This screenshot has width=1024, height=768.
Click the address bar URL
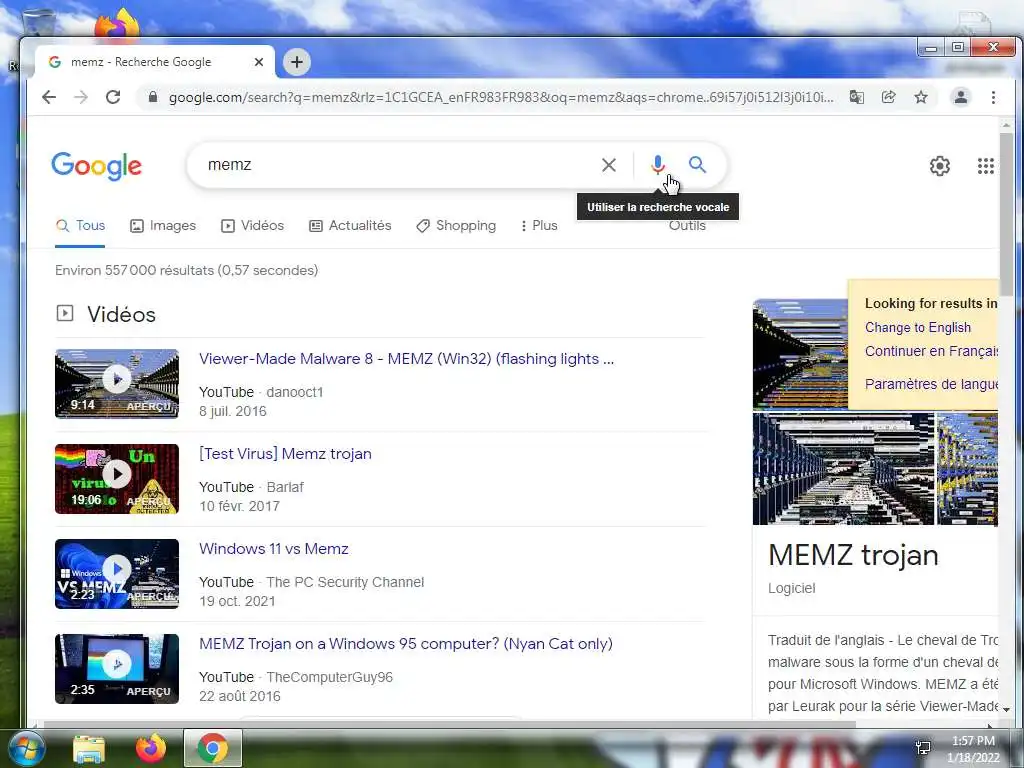pyautogui.click(x=500, y=97)
